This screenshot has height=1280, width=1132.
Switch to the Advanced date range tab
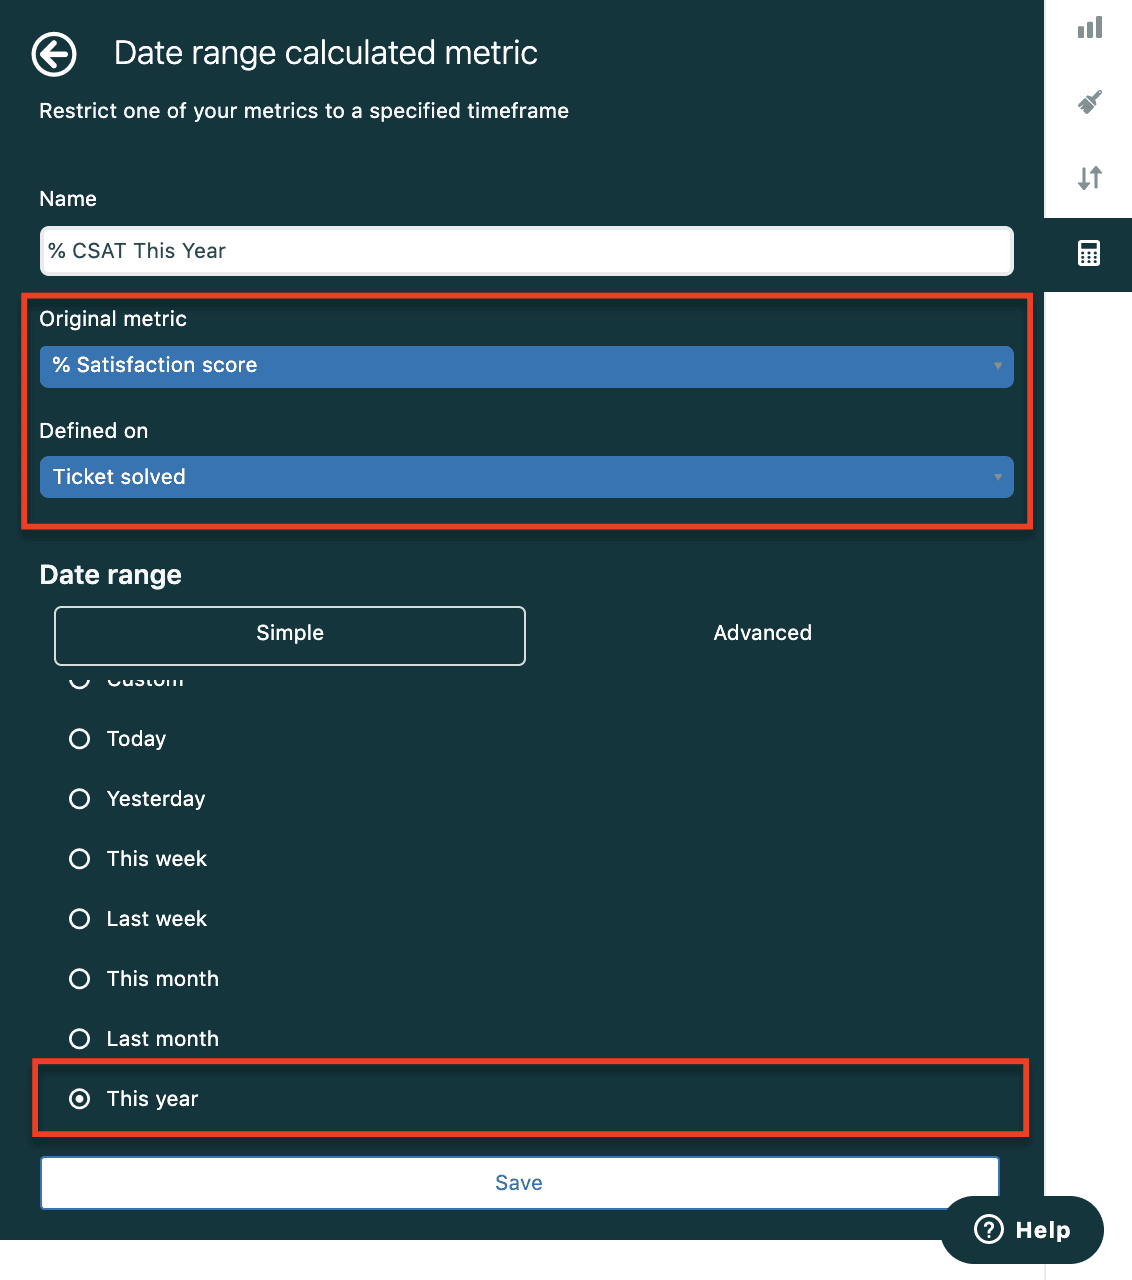point(762,632)
